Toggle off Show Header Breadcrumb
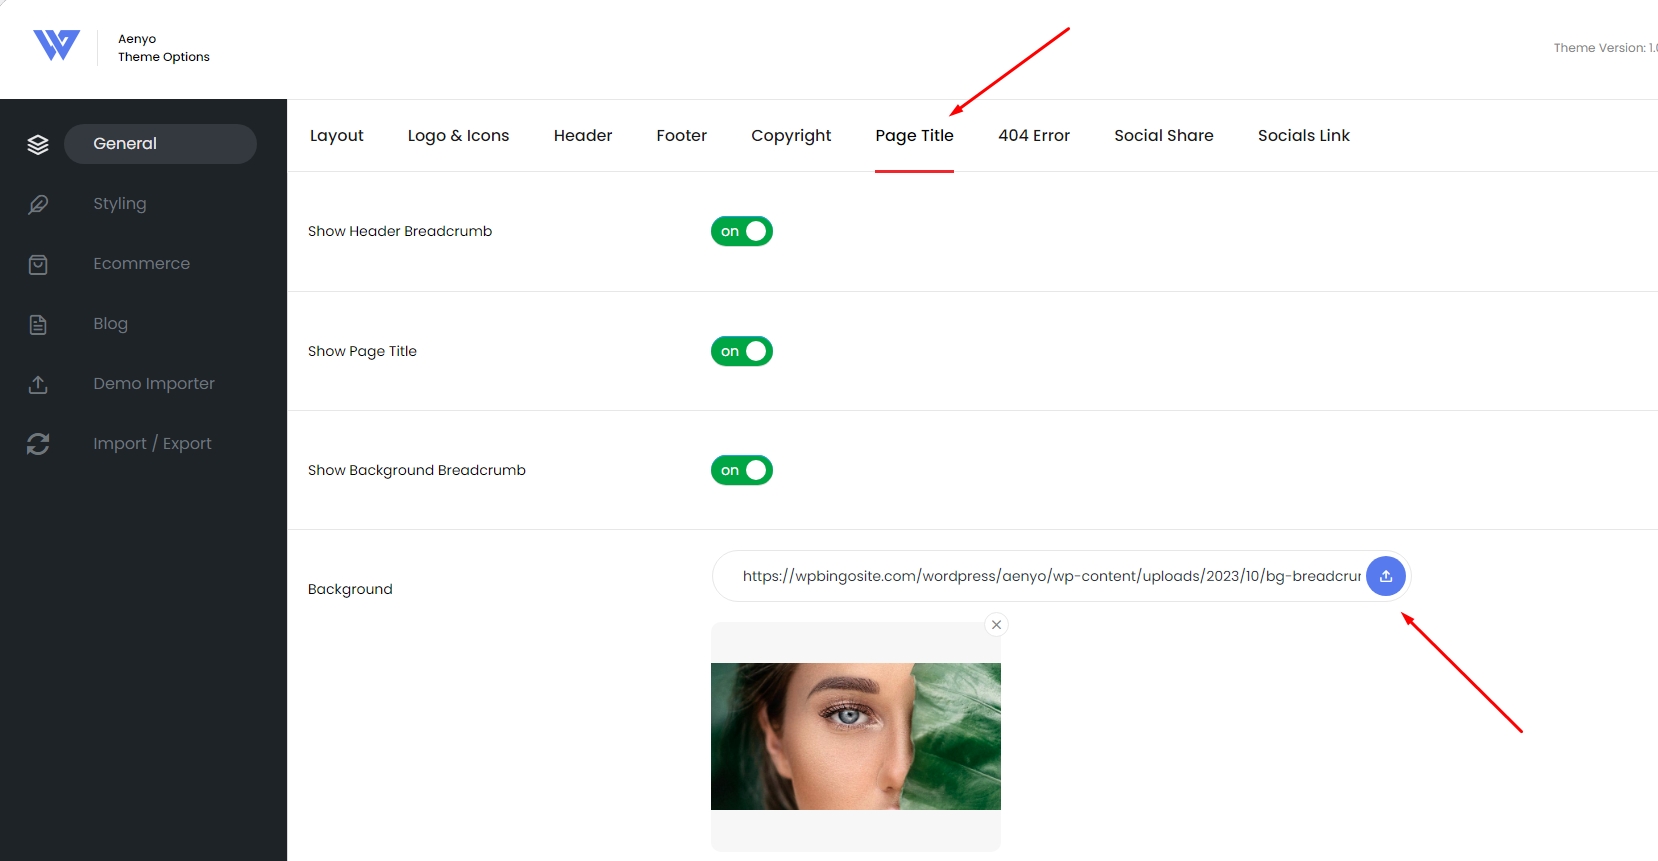Screen dimensions: 1658x861 click(x=742, y=231)
